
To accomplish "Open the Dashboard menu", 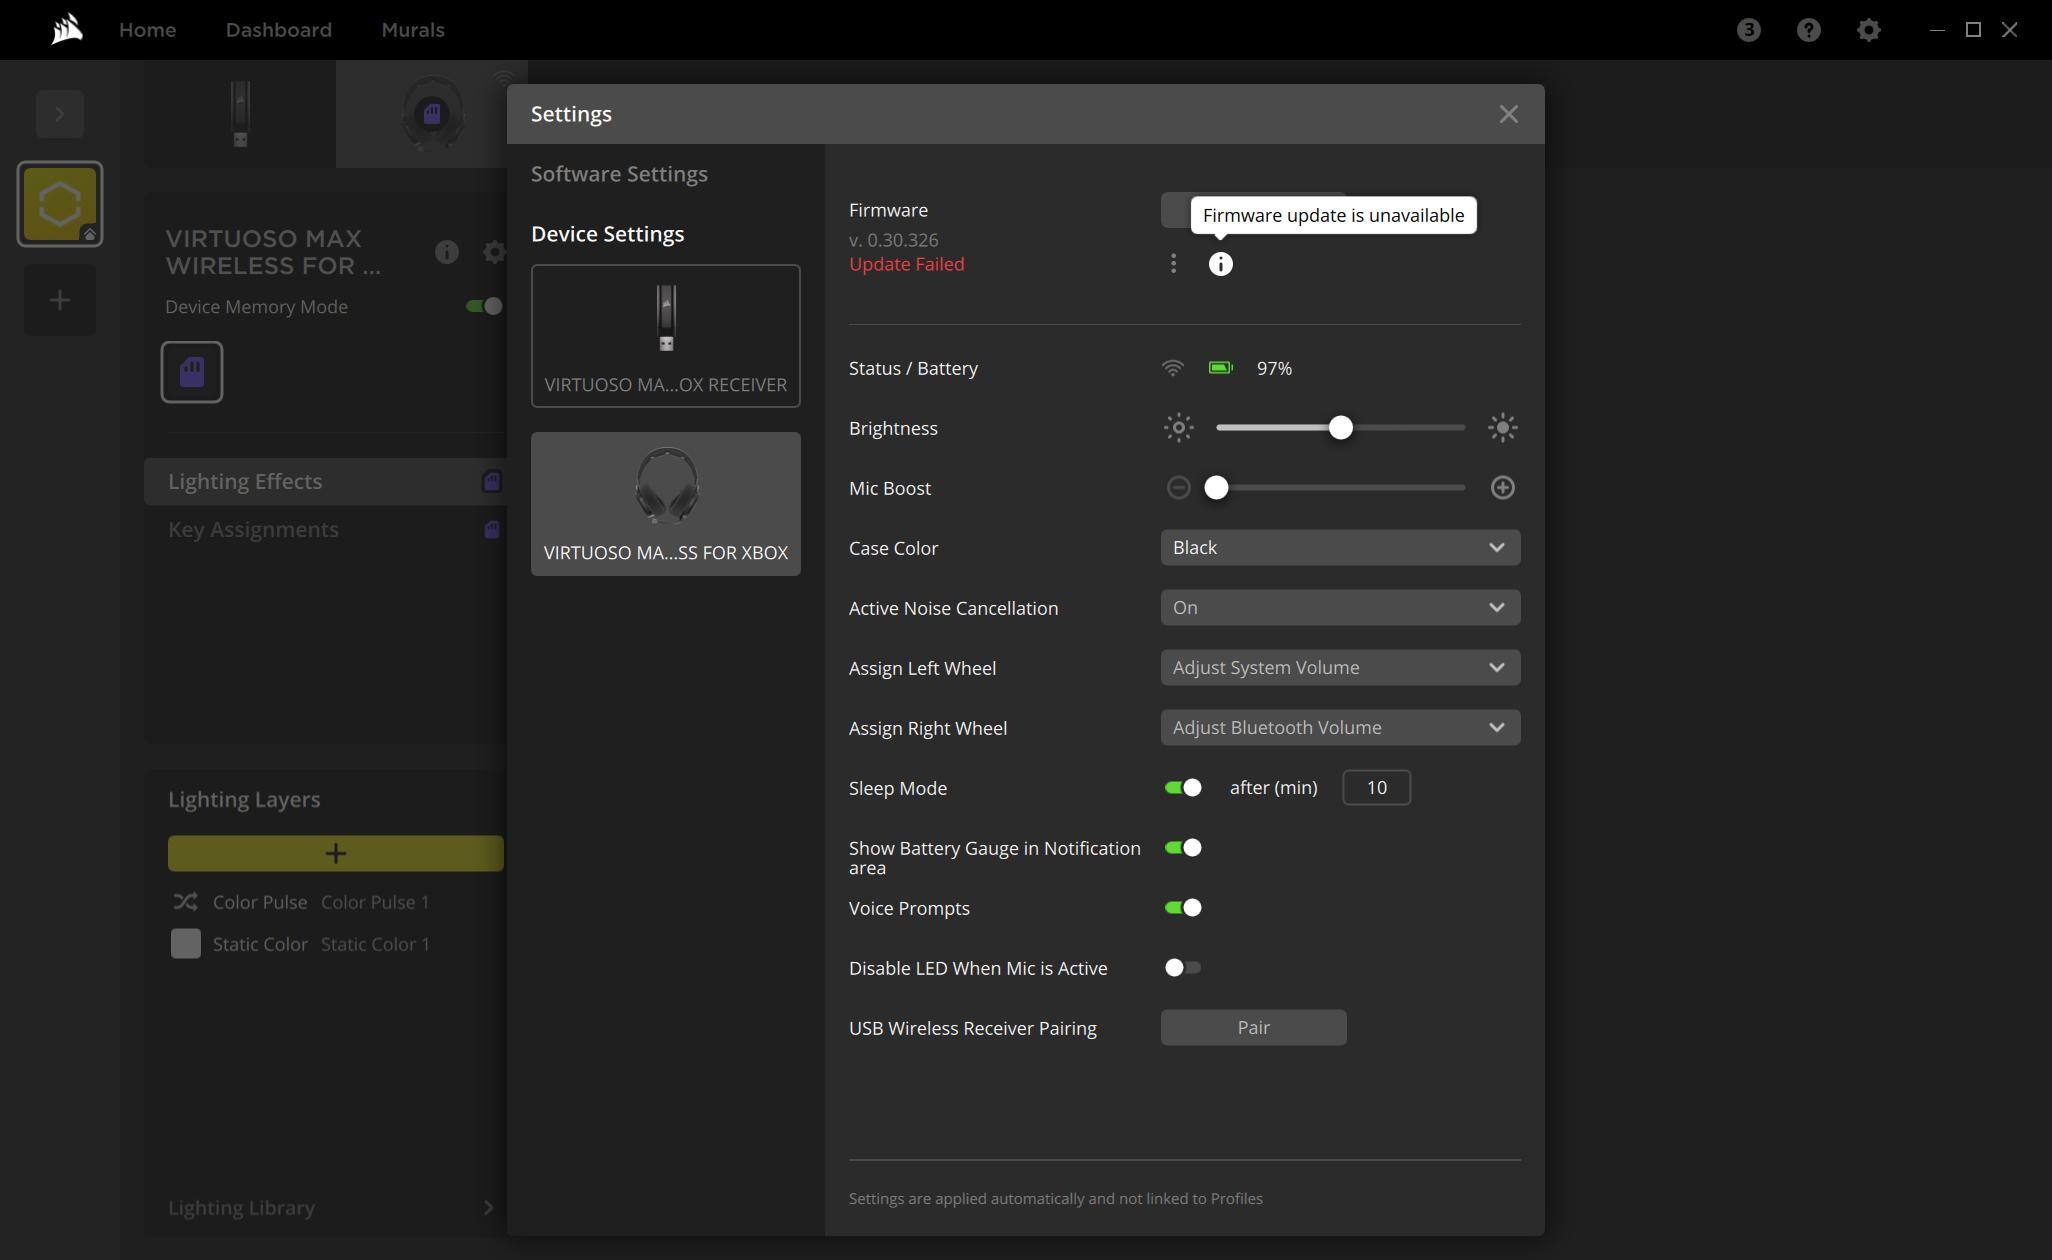I will [278, 30].
